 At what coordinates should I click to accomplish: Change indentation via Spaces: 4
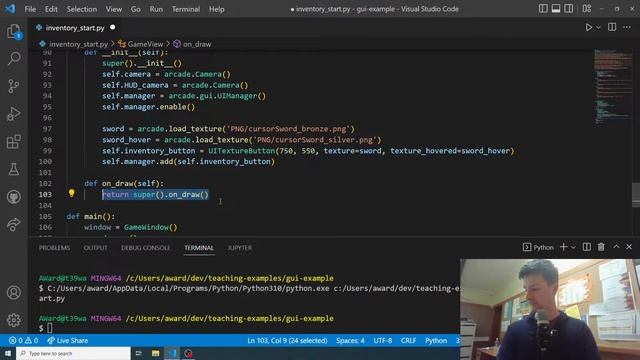pos(350,340)
